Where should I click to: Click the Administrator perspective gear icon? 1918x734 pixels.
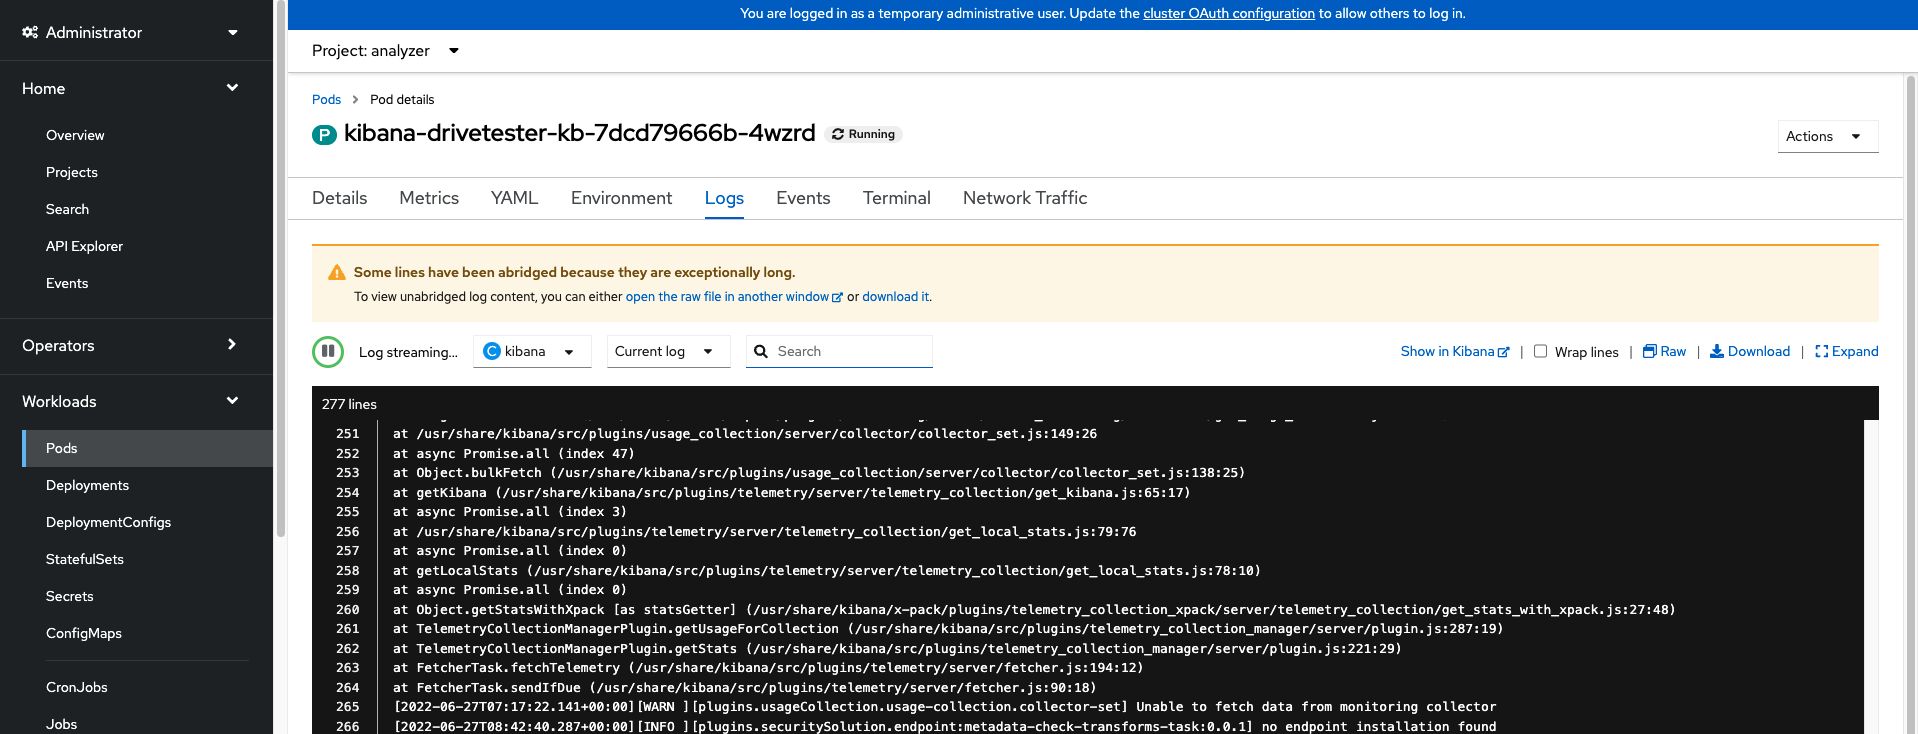tap(30, 32)
